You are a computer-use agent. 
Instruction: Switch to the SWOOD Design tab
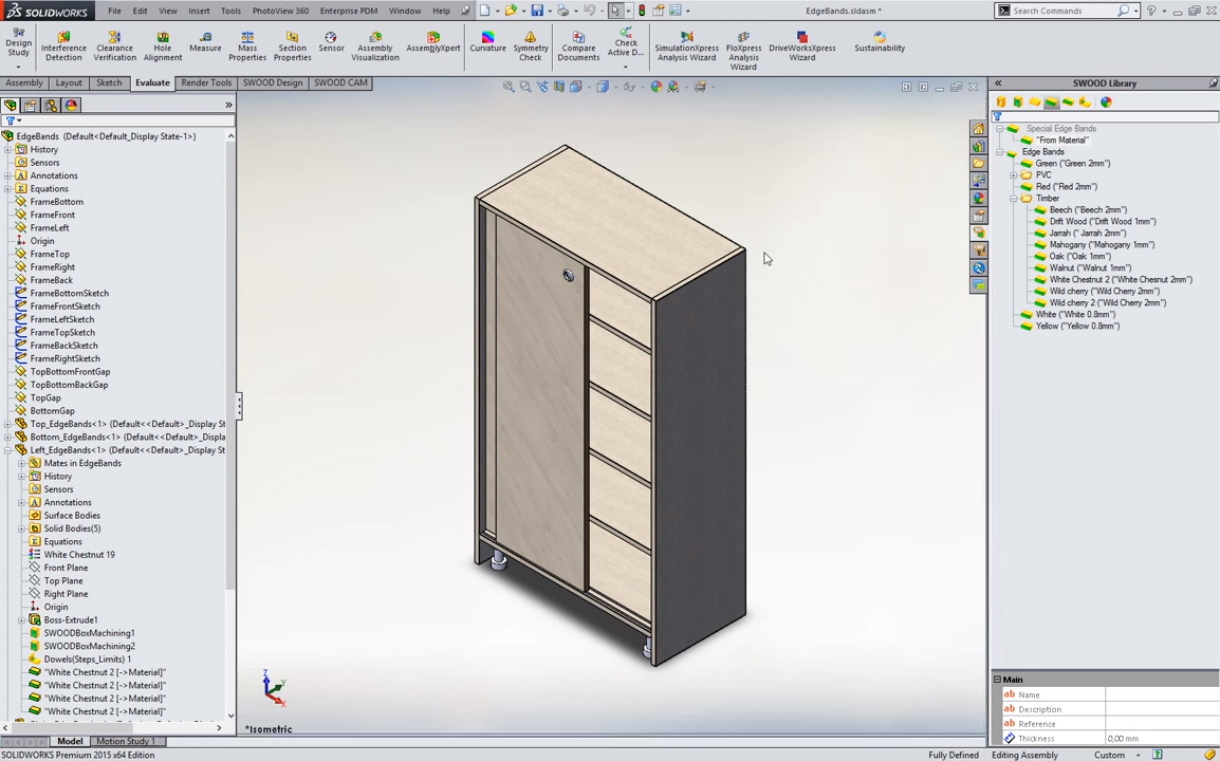pos(272,83)
